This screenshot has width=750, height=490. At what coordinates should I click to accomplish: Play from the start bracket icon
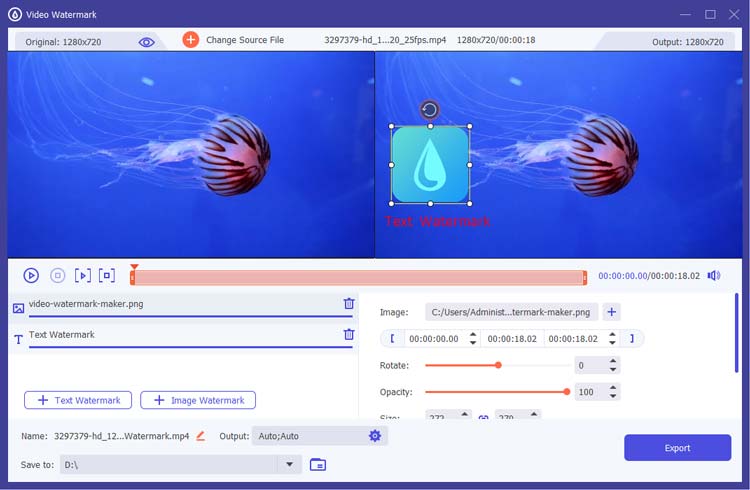(83, 276)
